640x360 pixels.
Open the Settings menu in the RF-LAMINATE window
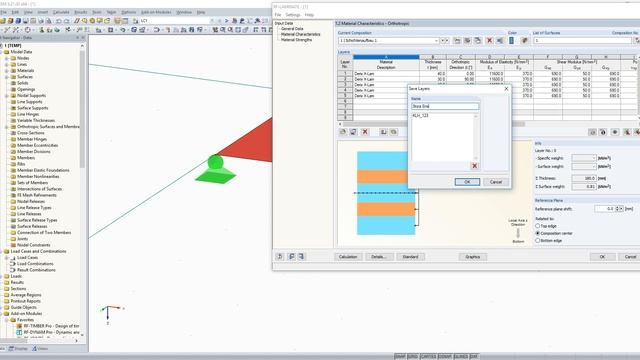click(293, 15)
